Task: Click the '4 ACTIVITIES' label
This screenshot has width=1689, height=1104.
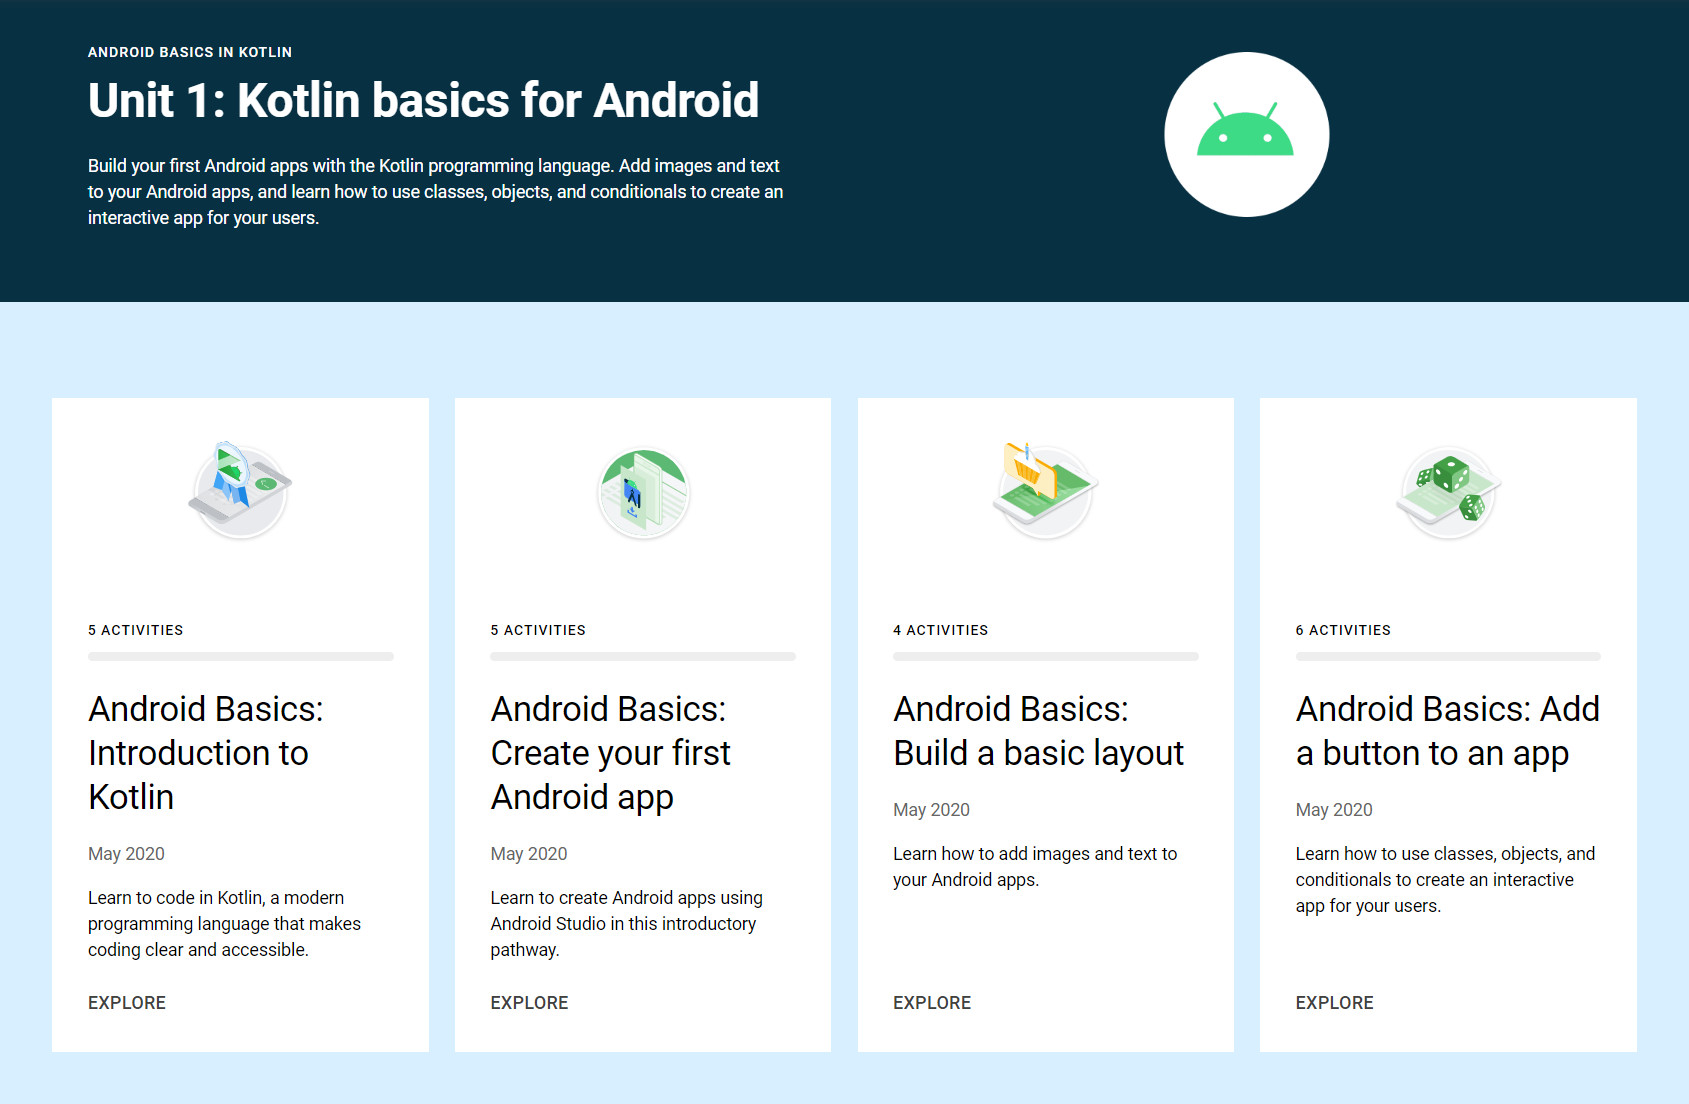Action: pyautogui.click(x=940, y=630)
